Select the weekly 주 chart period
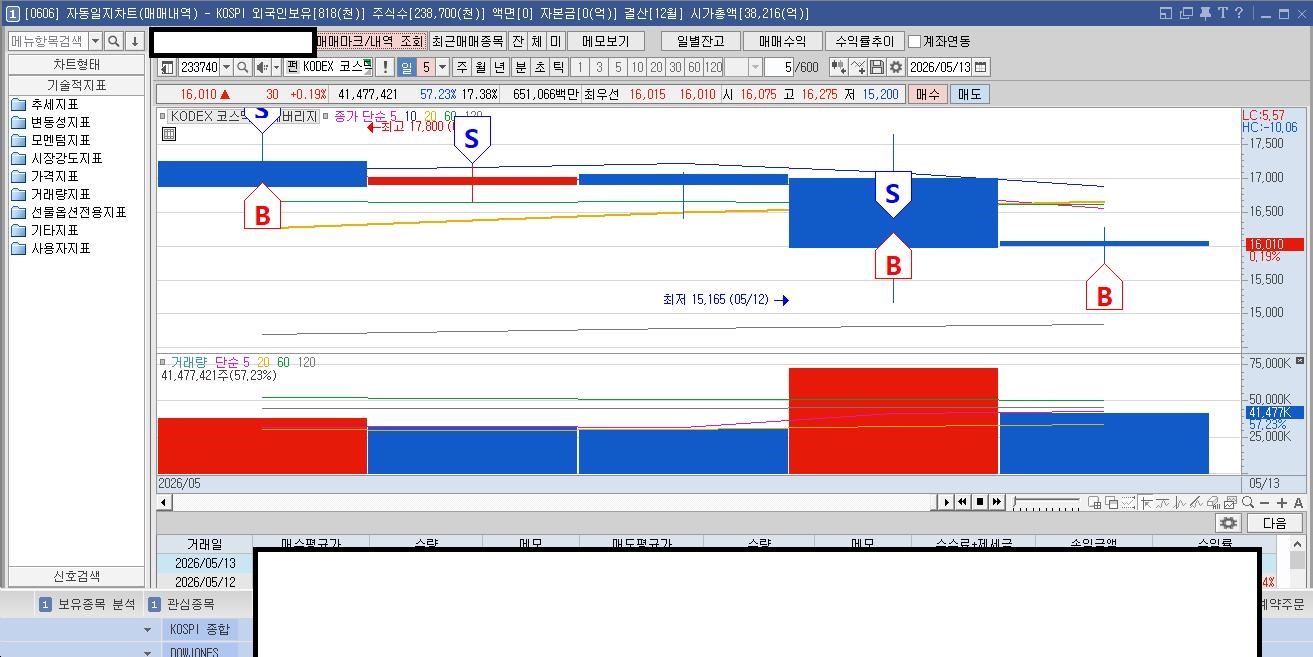The image size is (1313, 657). [462, 67]
